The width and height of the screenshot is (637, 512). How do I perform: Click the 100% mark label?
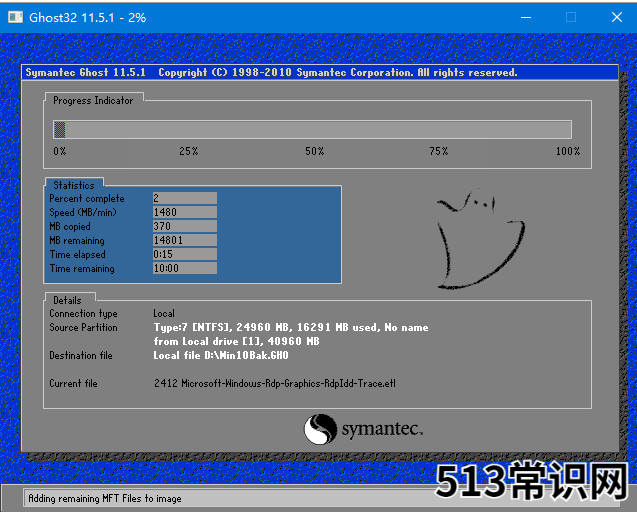click(x=568, y=151)
